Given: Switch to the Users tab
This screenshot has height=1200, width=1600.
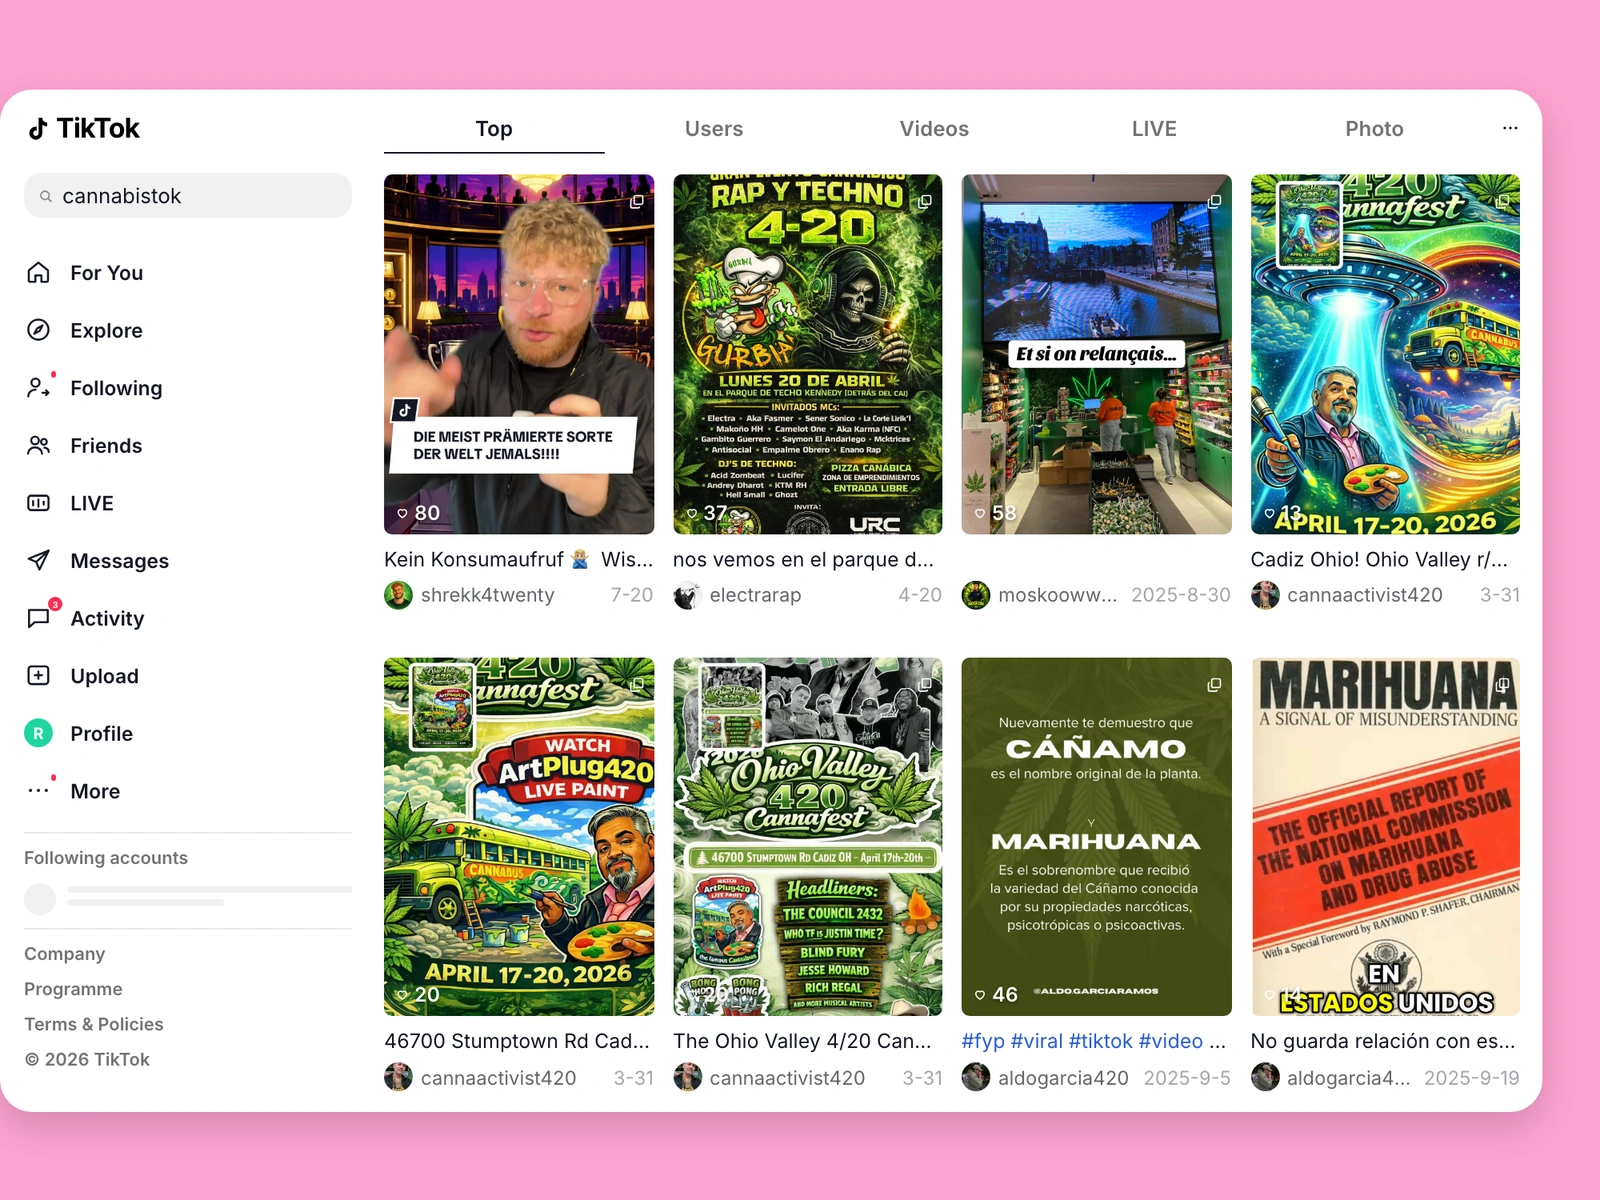Looking at the screenshot, I should pyautogui.click(x=714, y=129).
